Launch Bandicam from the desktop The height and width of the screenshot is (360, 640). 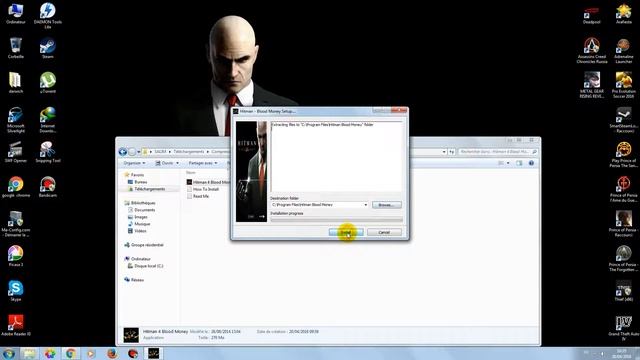[x=48, y=187]
